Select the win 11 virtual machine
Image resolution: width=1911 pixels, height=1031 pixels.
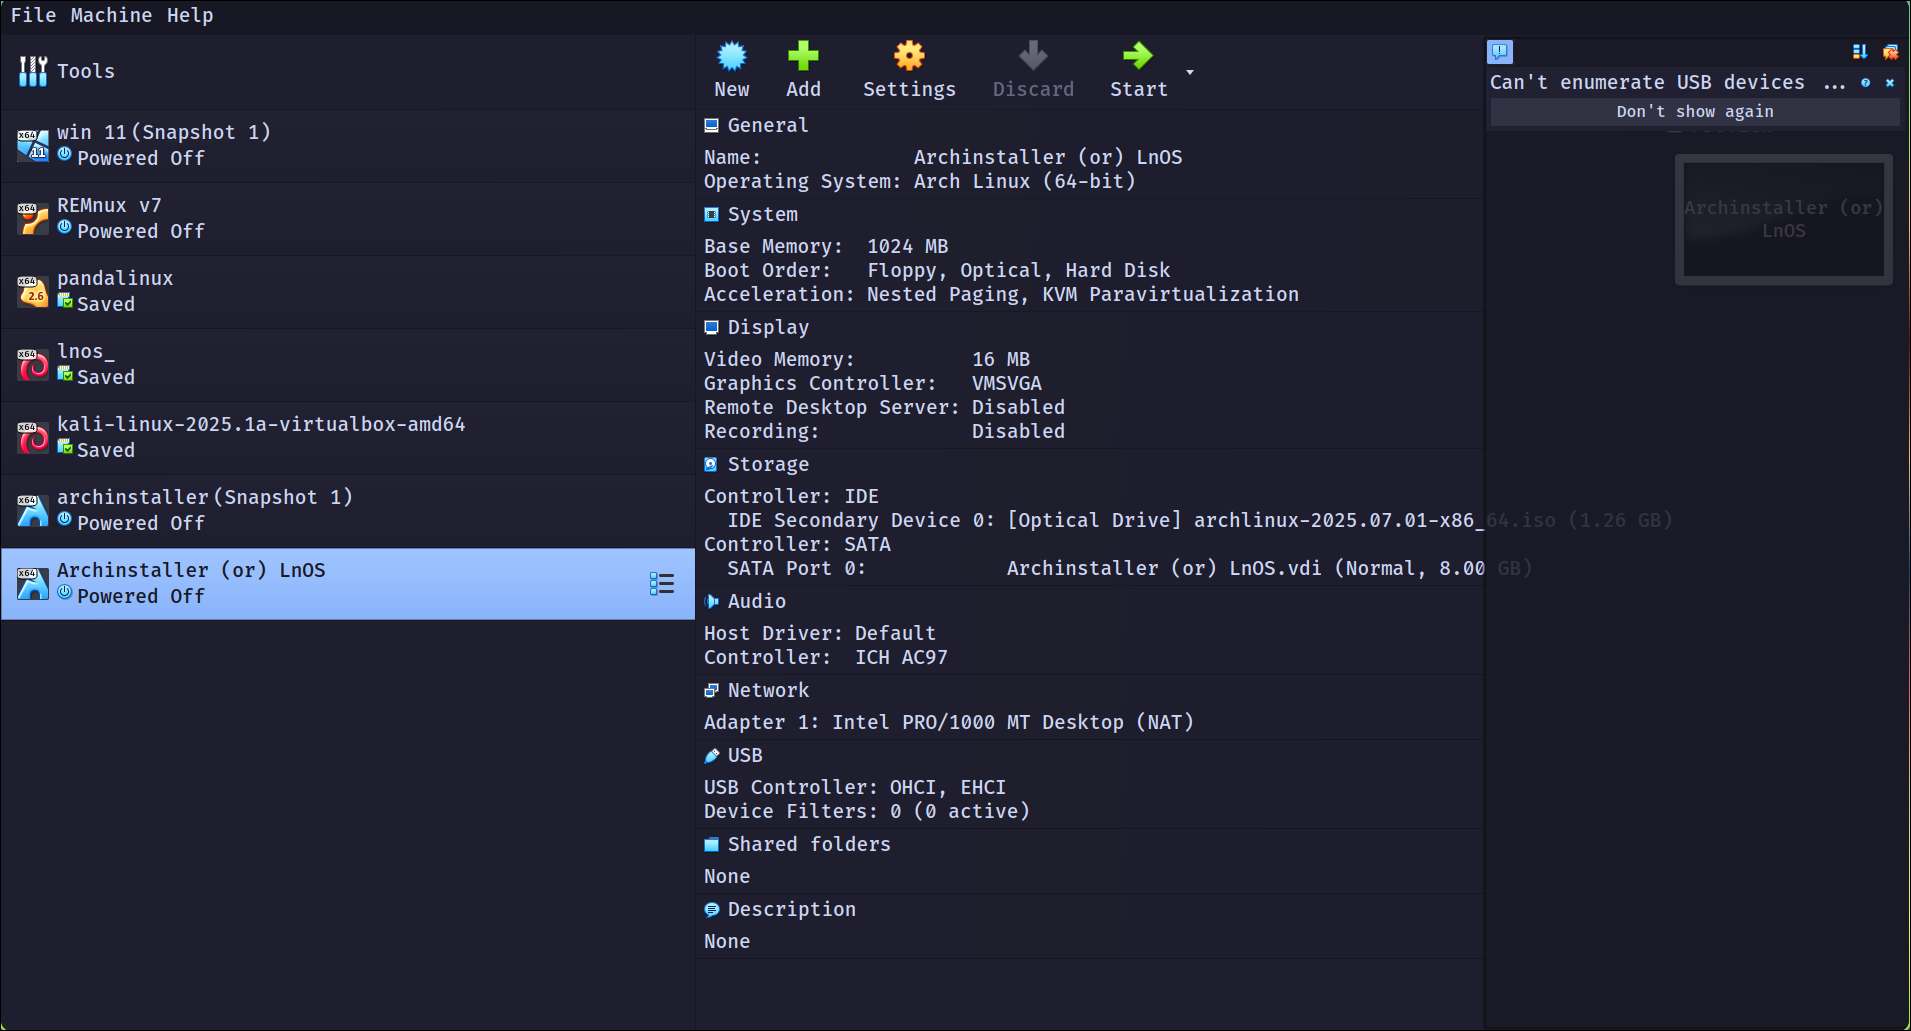[348, 146]
